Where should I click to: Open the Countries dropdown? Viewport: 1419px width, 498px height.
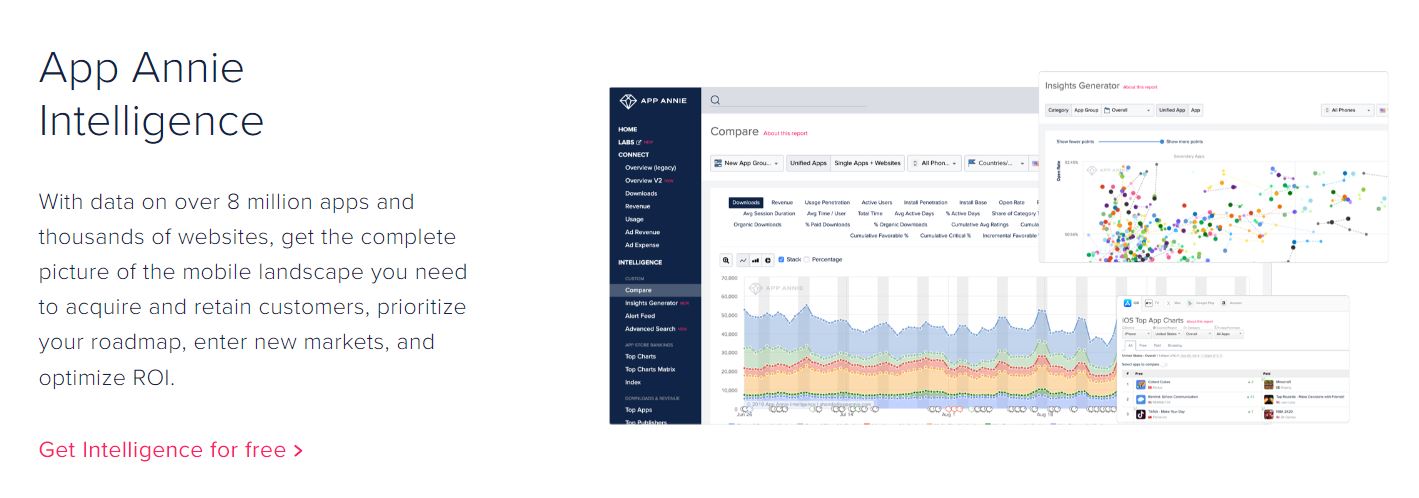996,163
